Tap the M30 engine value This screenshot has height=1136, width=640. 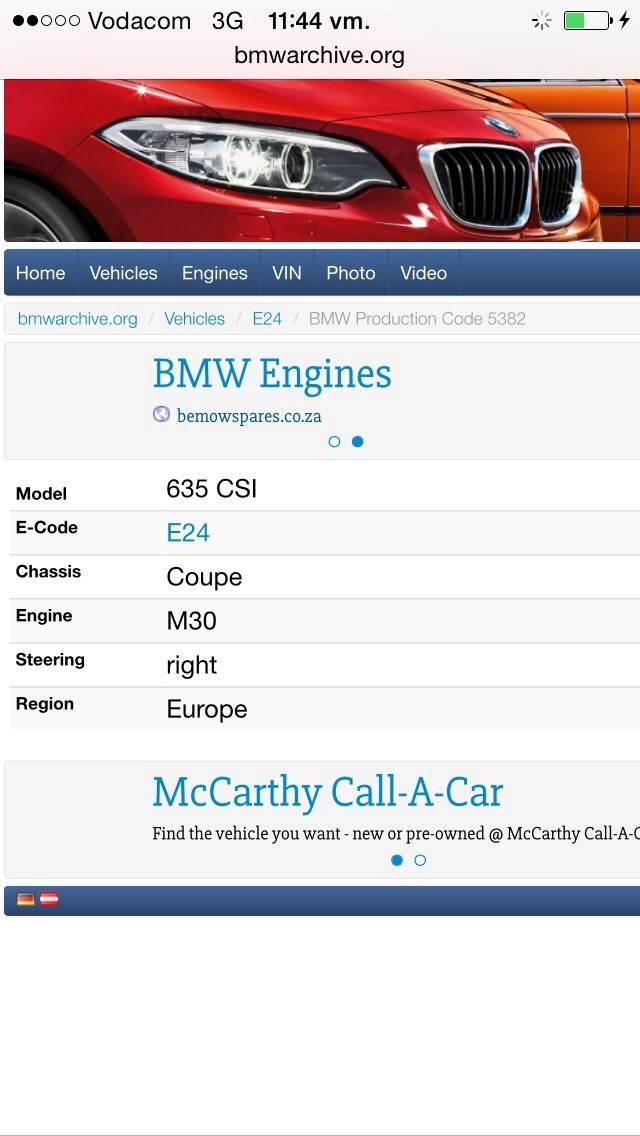tap(191, 621)
